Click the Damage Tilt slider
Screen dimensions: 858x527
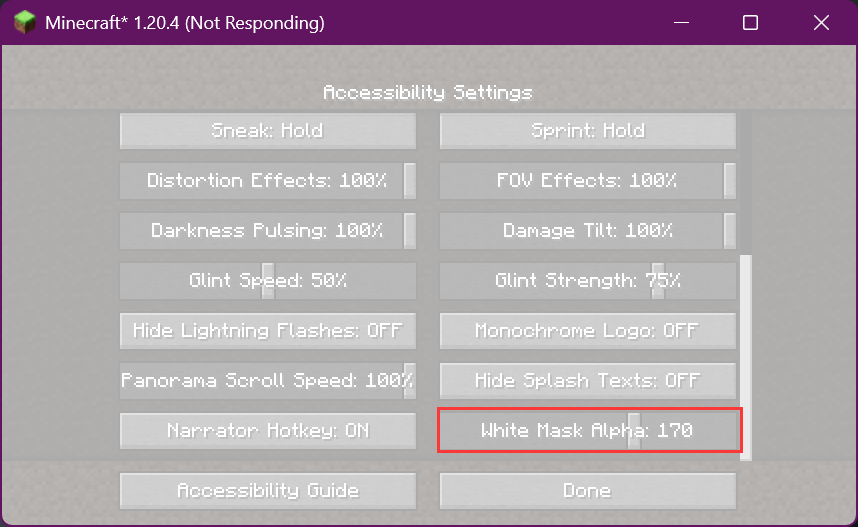[x=587, y=231]
